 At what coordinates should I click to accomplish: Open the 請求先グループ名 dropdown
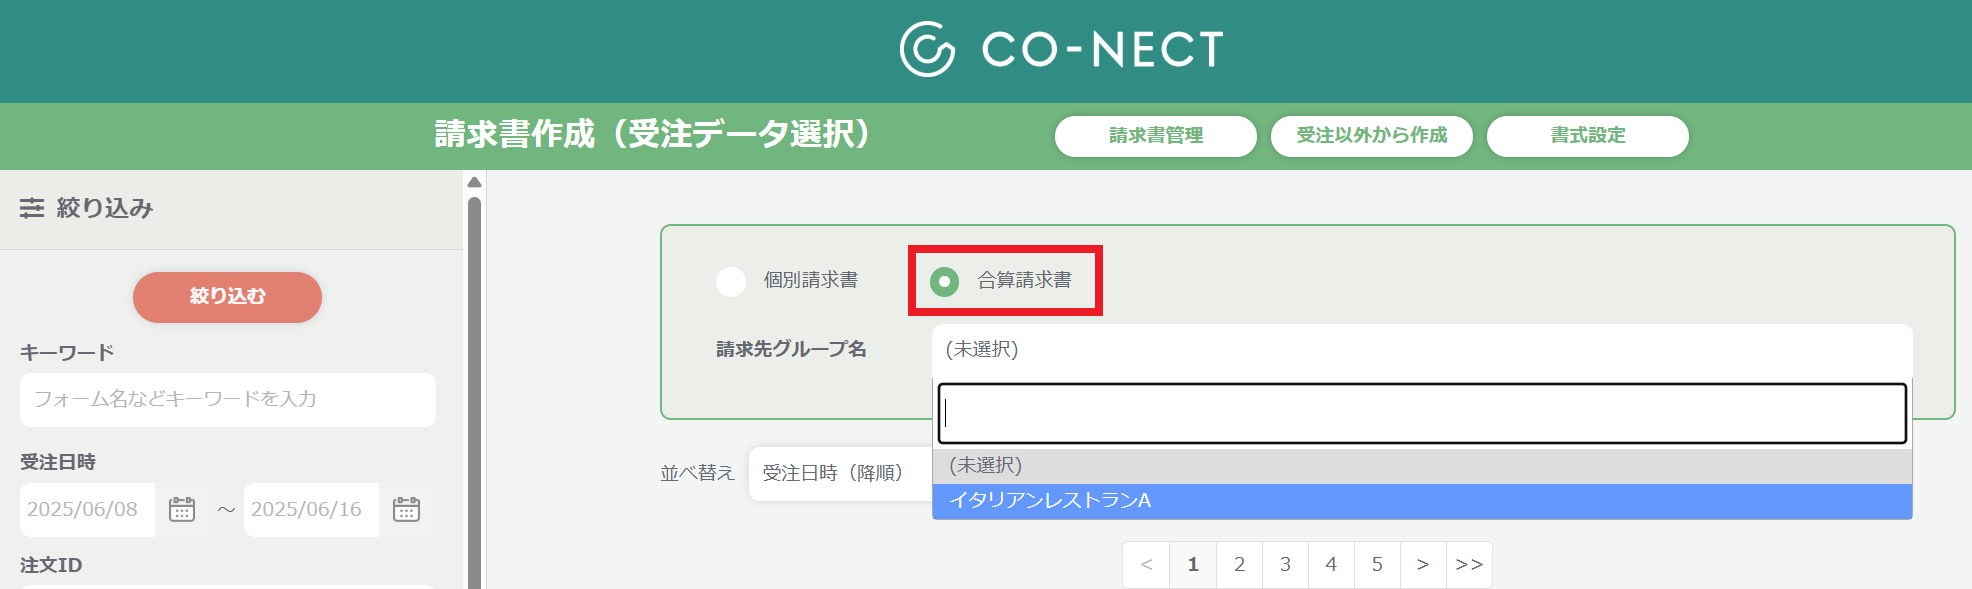(x=1422, y=350)
